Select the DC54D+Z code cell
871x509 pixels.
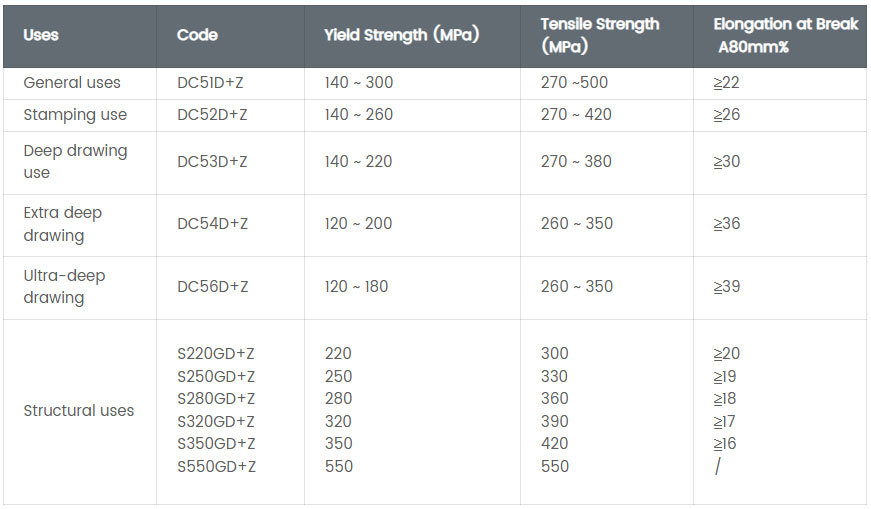click(x=212, y=224)
